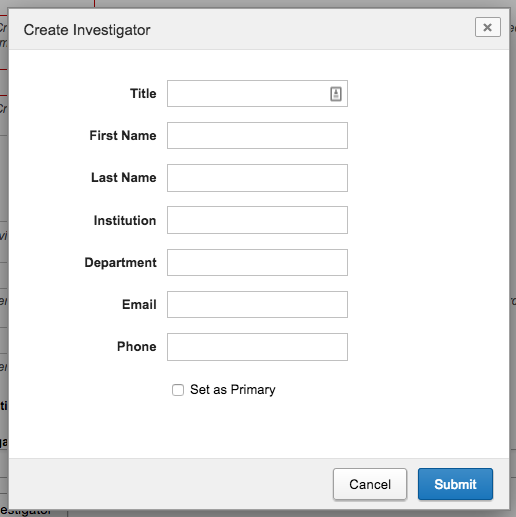Submit the investigator form
This screenshot has width=516, height=517.
click(x=455, y=484)
